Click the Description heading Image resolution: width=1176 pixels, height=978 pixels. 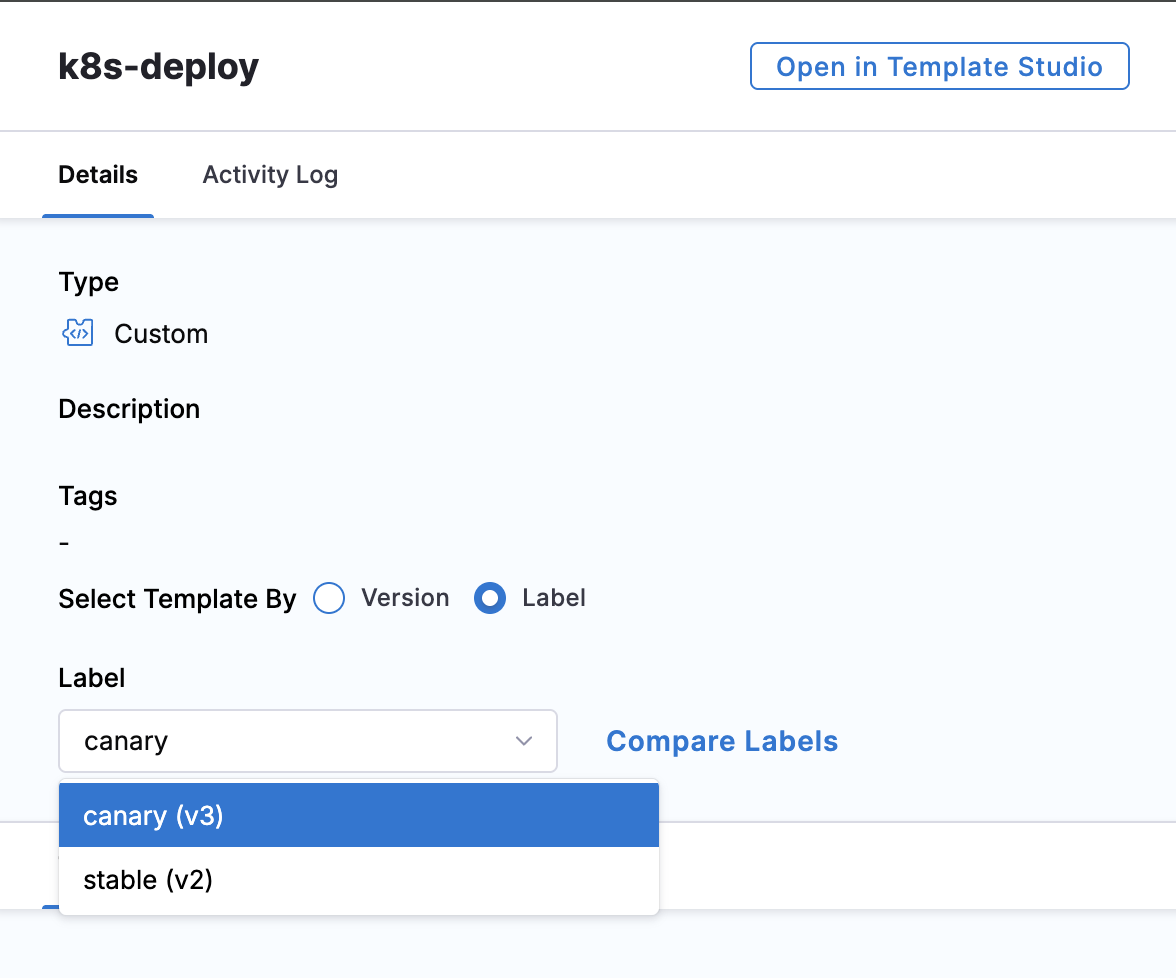(x=129, y=410)
